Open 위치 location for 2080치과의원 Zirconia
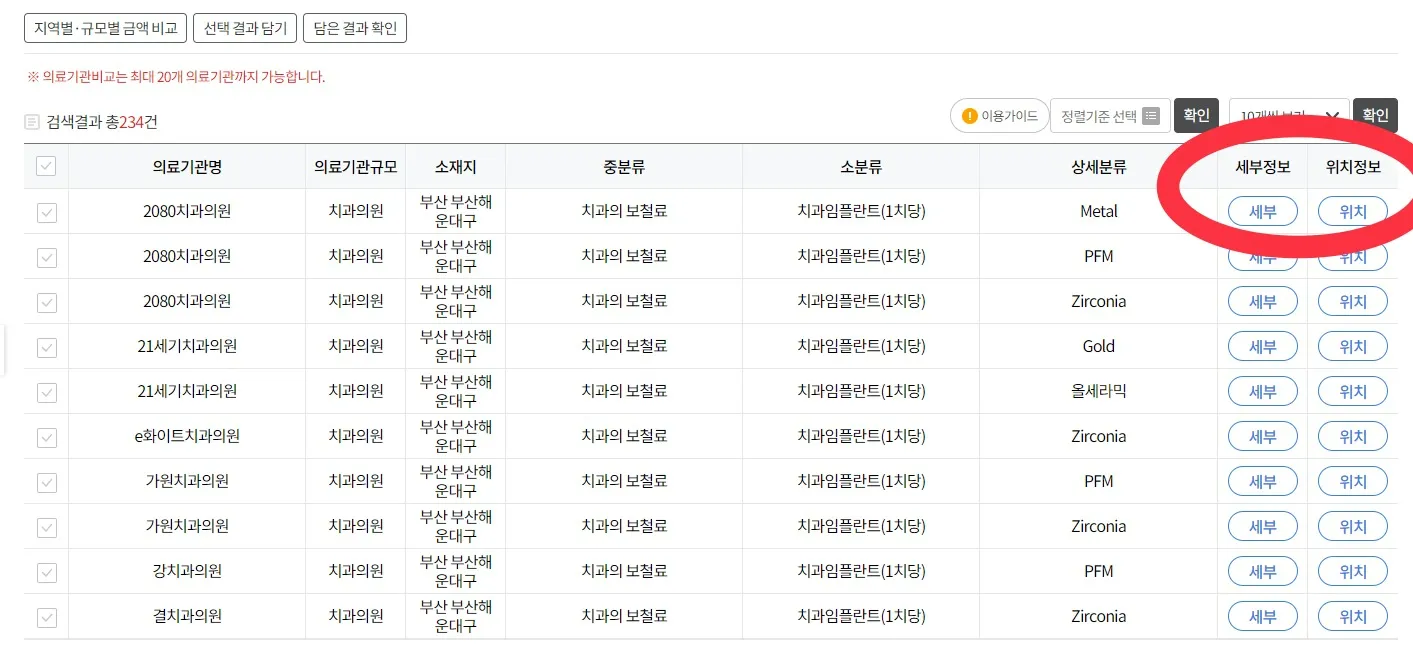 tap(1353, 301)
